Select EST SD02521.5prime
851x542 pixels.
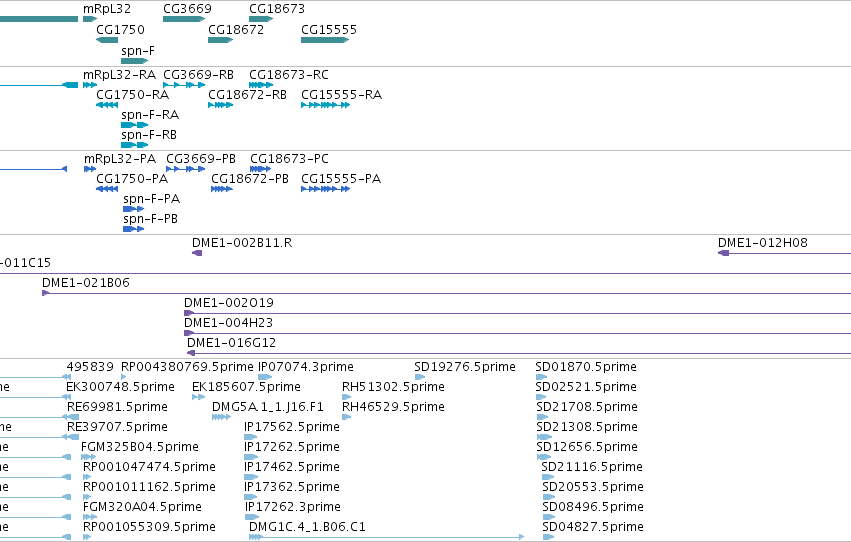pyautogui.click(x=586, y=387)
